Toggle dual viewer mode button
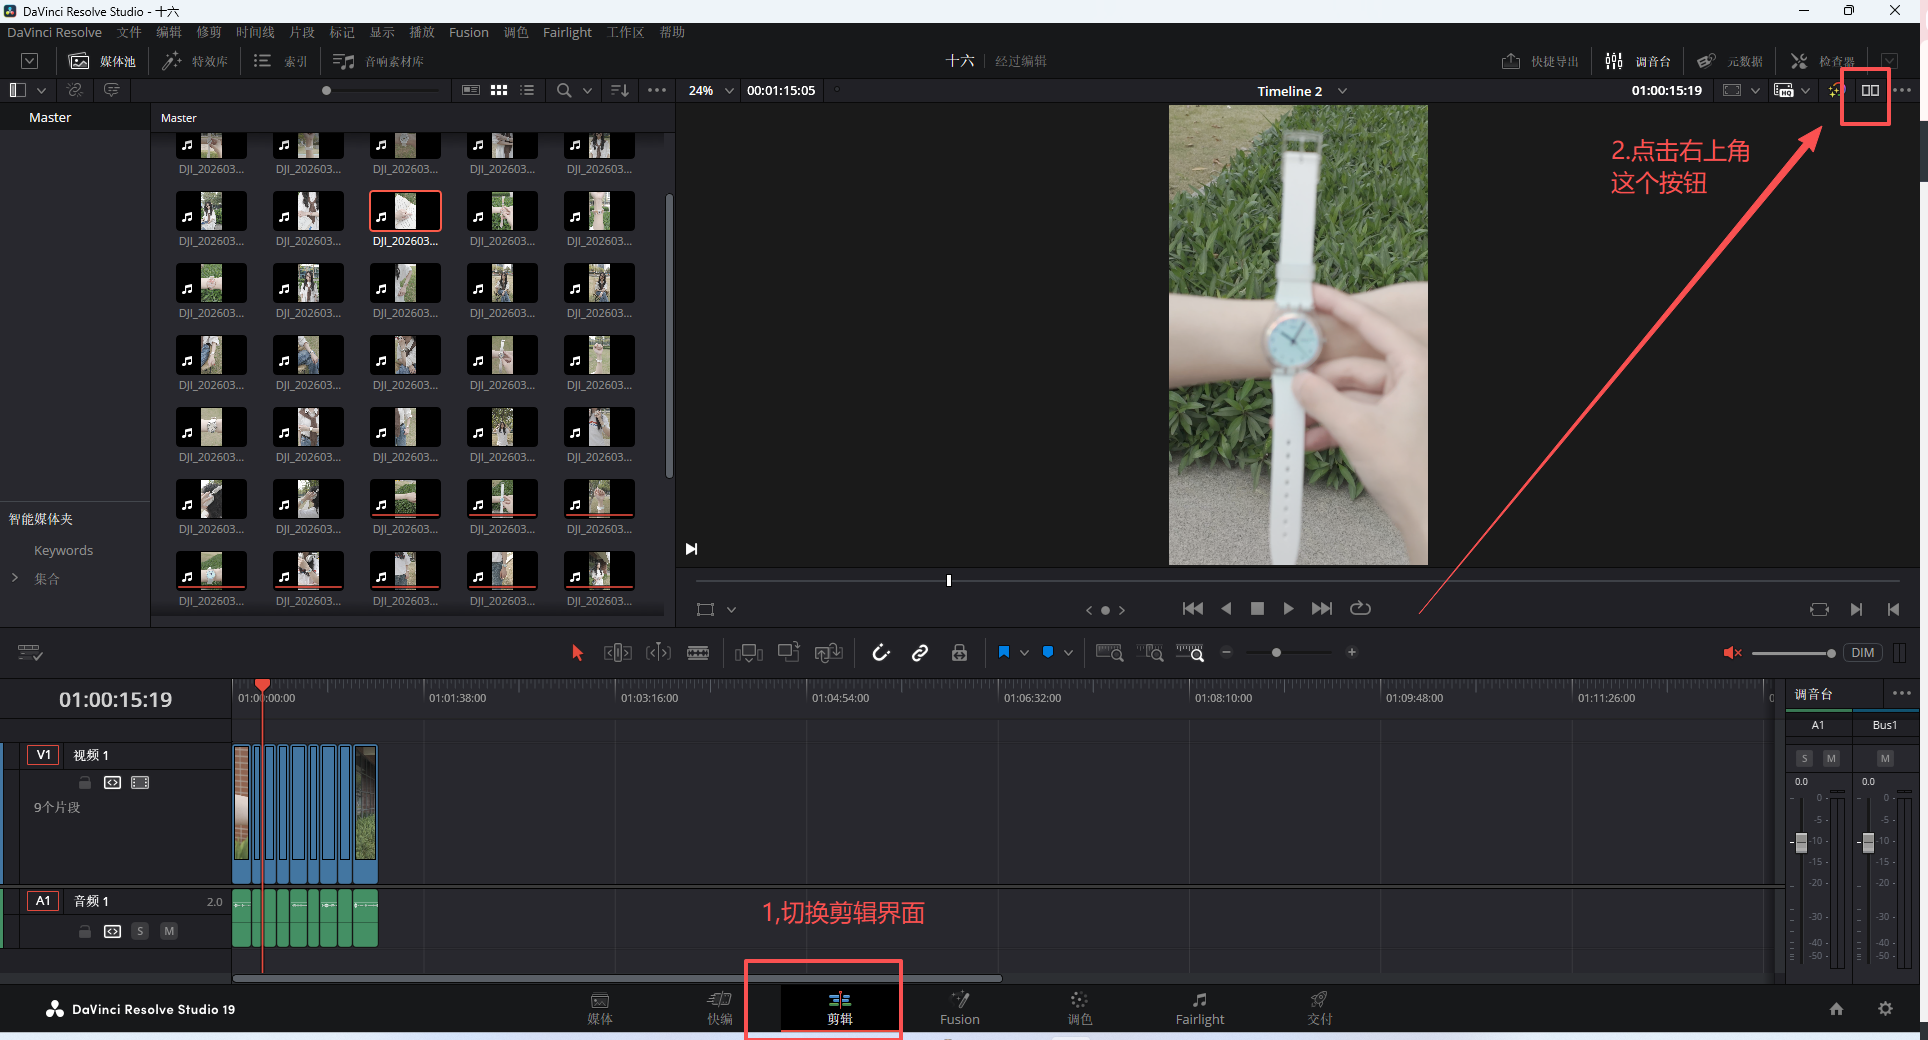This screenshot has width=1928, height=1040. coord(1869,90)
